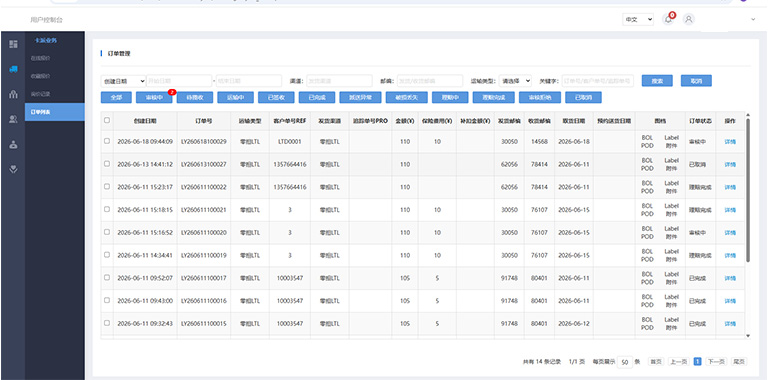Filter orders by 已取消 tab

583,97
